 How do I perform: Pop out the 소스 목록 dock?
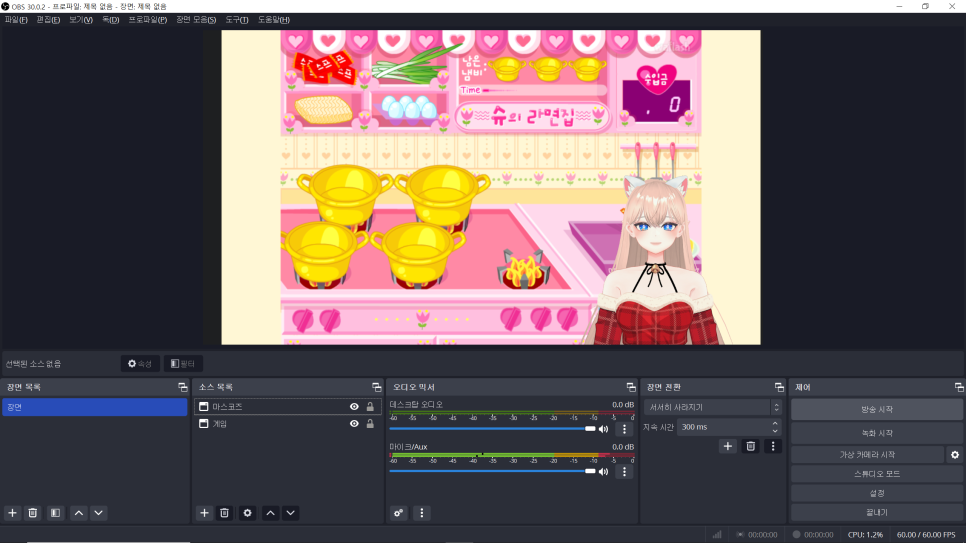coord(376,387)
